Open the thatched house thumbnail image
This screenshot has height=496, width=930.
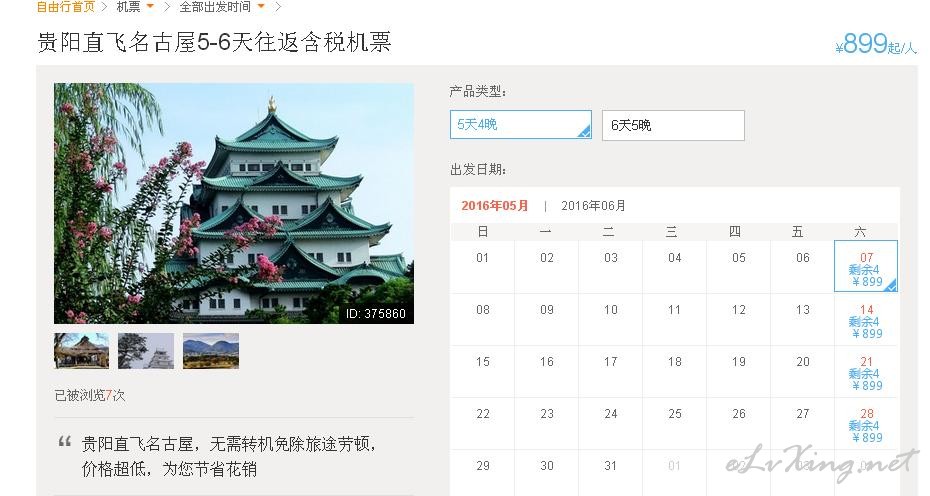81,351
